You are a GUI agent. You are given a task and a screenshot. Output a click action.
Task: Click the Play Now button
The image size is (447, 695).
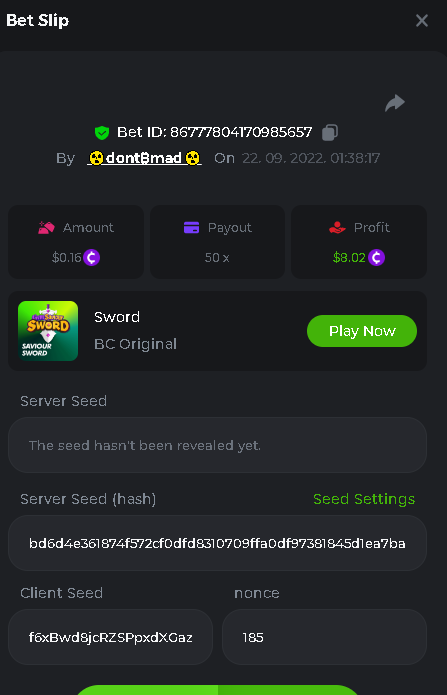[362, 331]
